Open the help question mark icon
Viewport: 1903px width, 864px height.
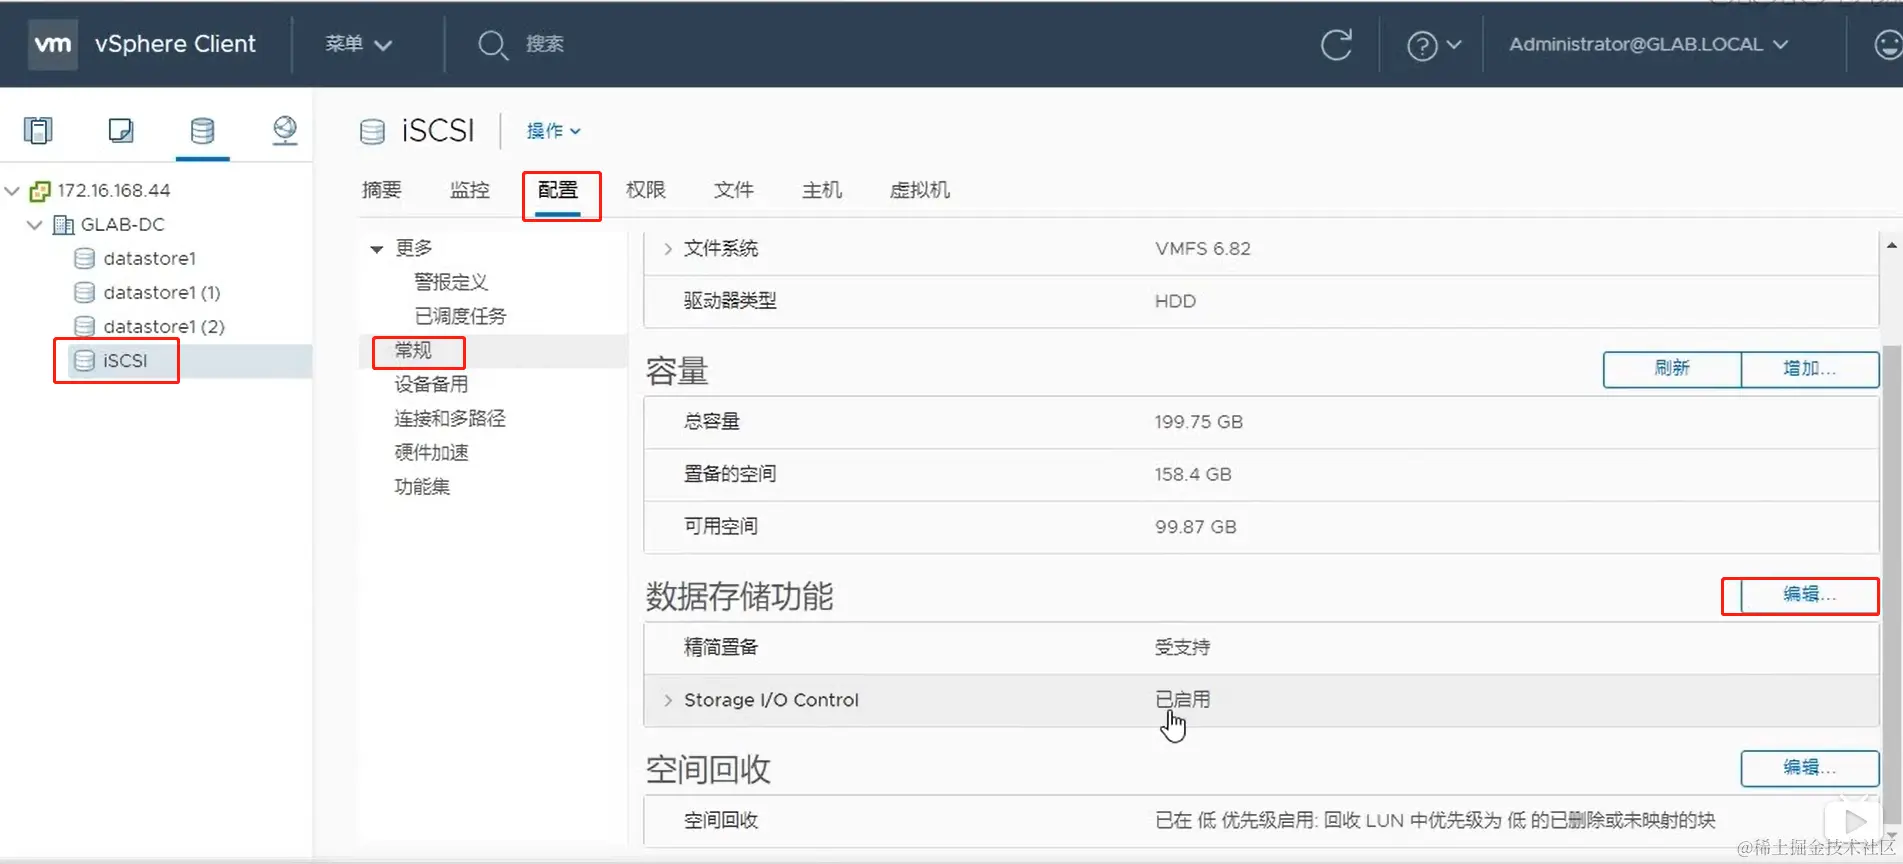[1422, 45]
